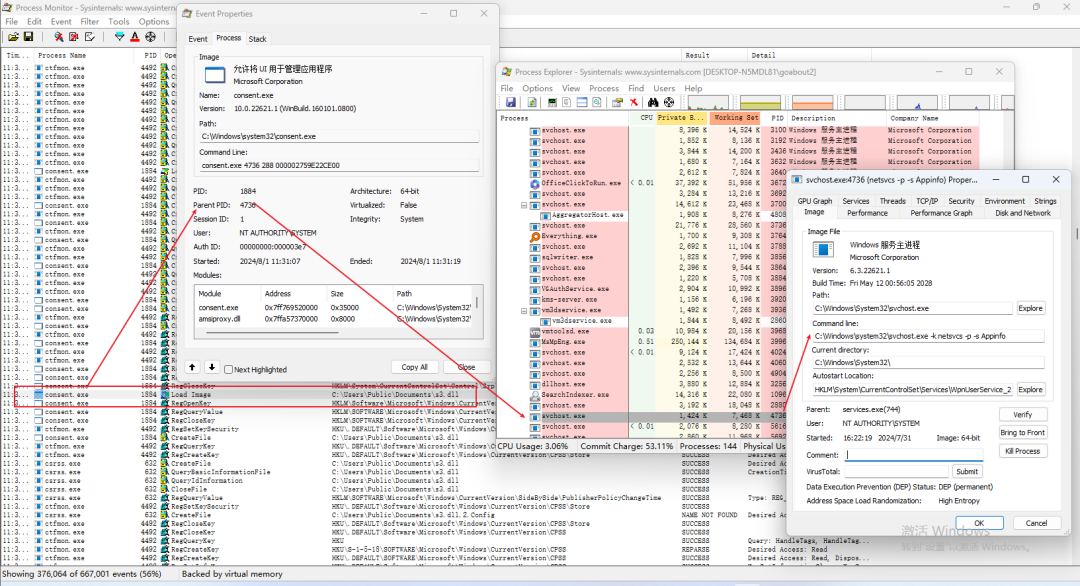Collapse the vm3dservice.exe tree node
The height and width of the screenshot is (586, 1080).
(x=524, y=311)
